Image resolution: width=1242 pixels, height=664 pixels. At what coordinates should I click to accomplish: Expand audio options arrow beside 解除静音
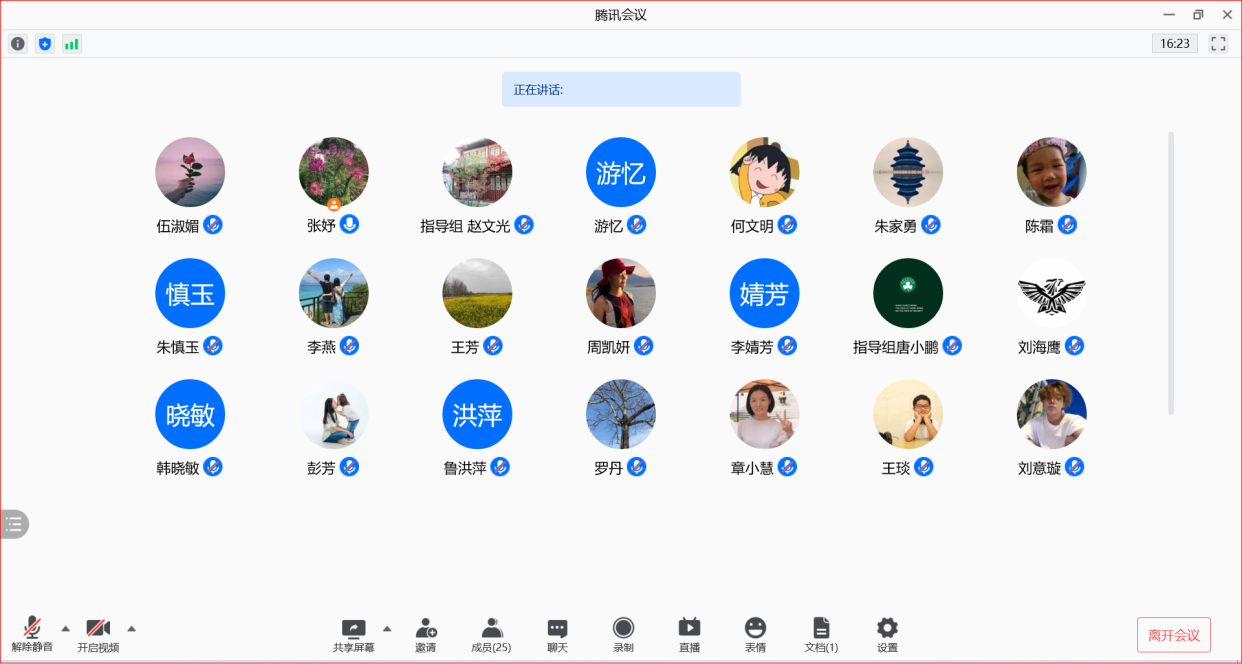66,629
